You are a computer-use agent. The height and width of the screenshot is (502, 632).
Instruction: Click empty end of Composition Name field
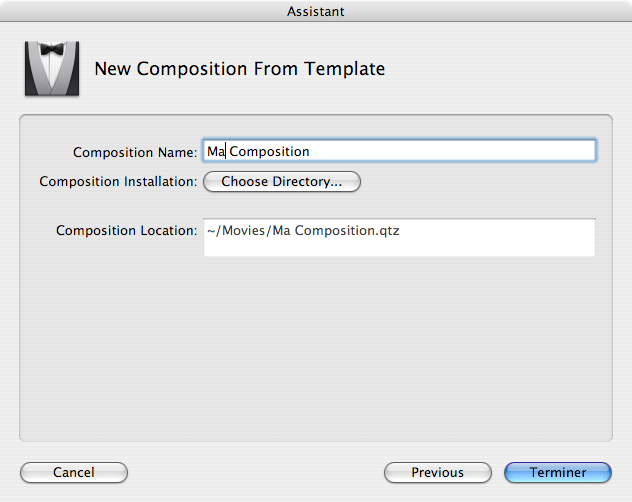point(451,151)
